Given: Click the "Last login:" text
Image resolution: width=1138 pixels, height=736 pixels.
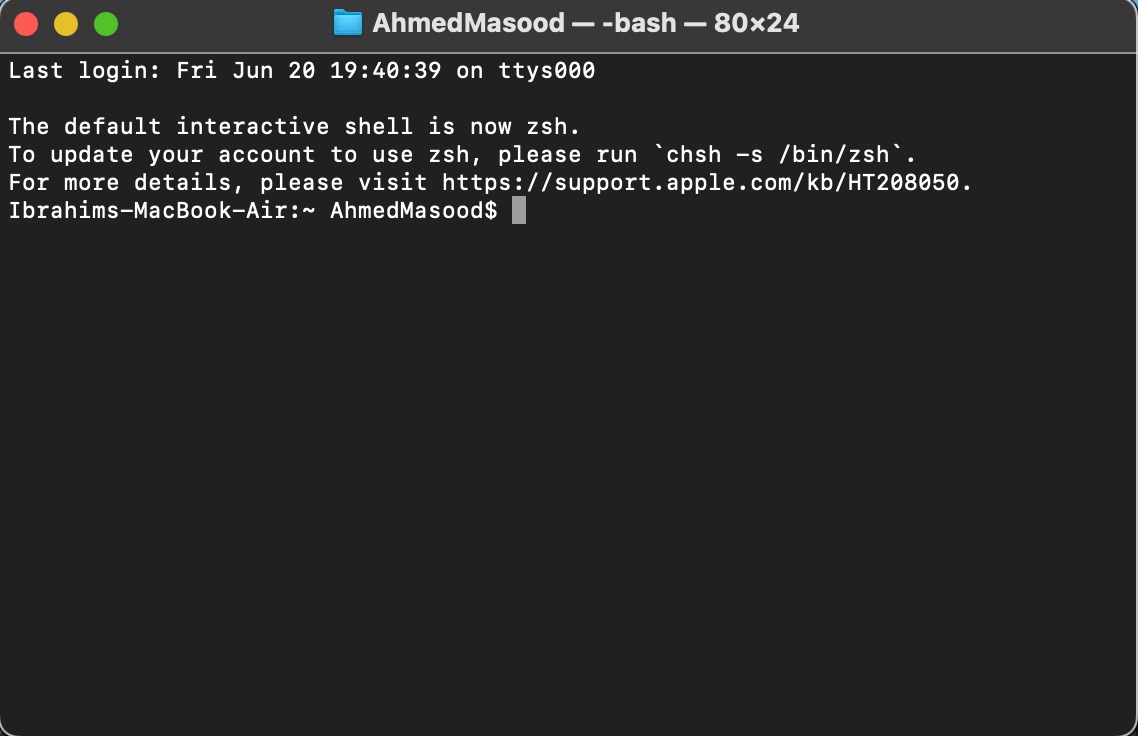Looking at the screenshot, I should point(83,70).
